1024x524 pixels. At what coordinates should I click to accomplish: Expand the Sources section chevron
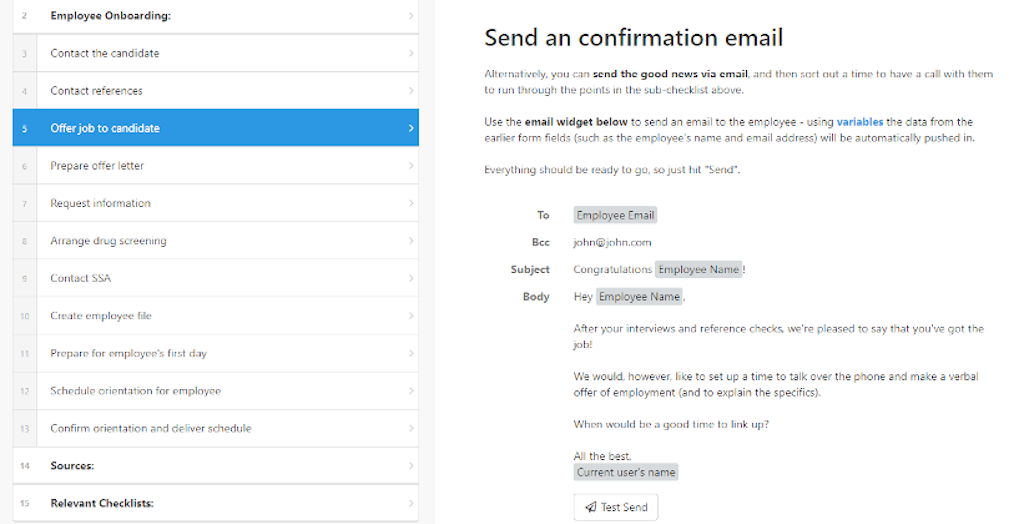[x=411, y=466]
